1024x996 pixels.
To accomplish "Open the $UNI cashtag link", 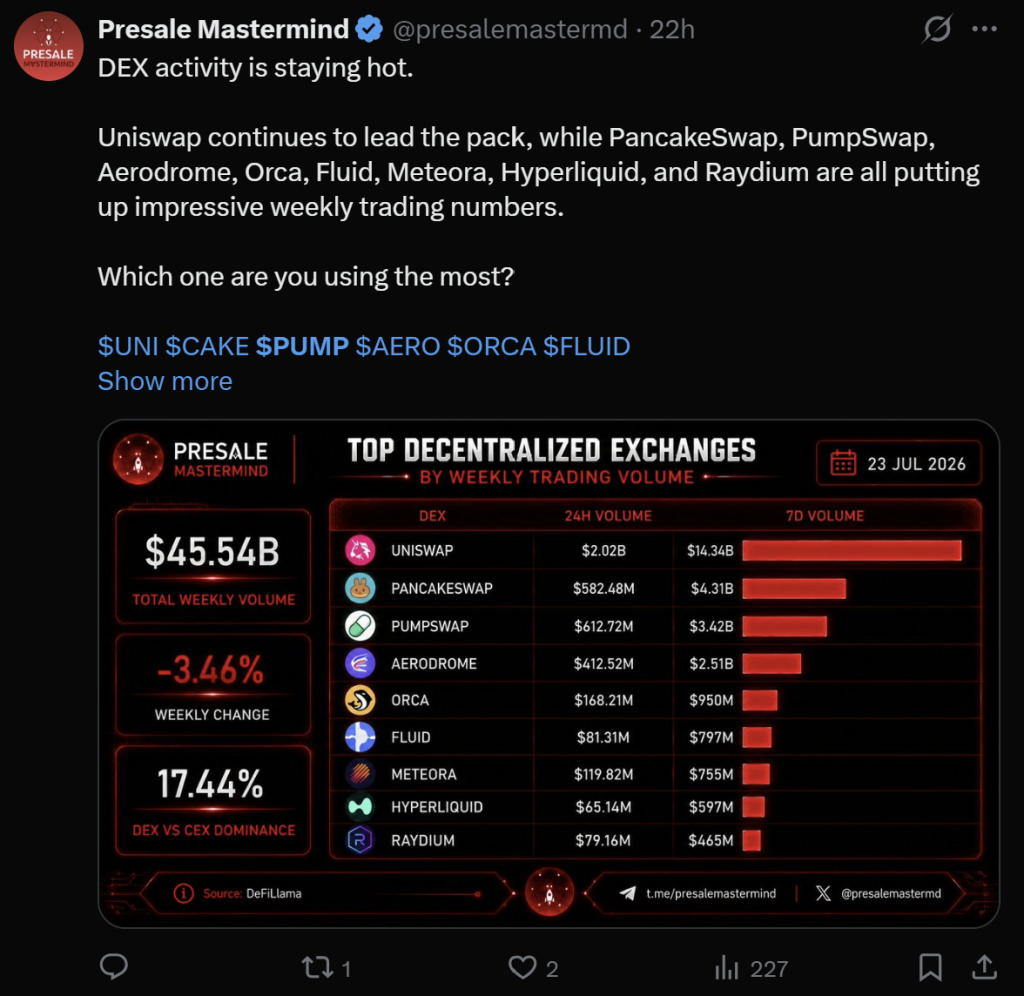I will 128,346.
